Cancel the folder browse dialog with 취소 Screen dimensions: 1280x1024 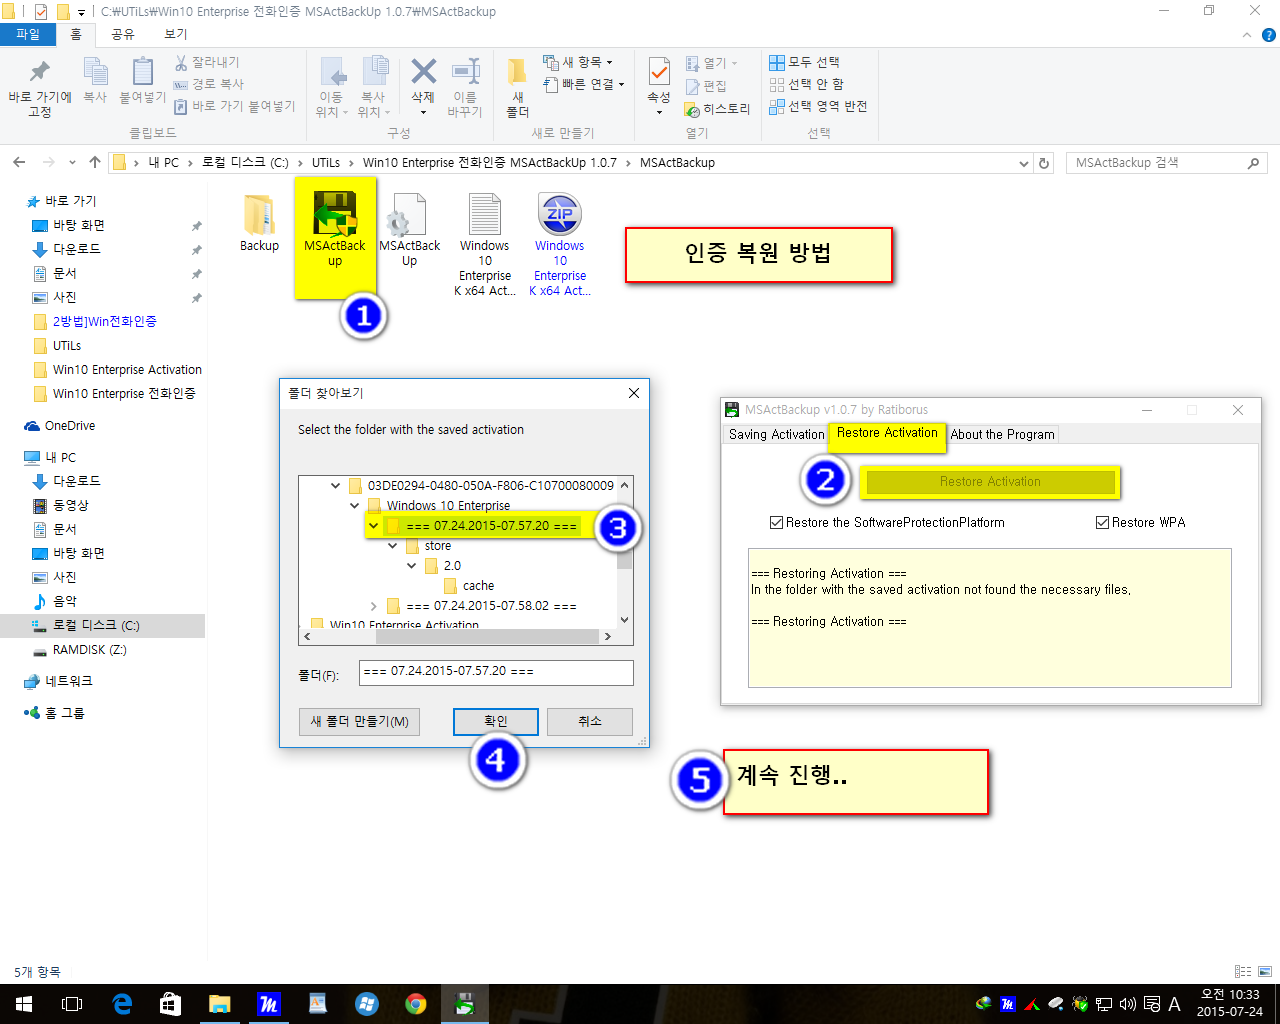[x=590, y=721]
